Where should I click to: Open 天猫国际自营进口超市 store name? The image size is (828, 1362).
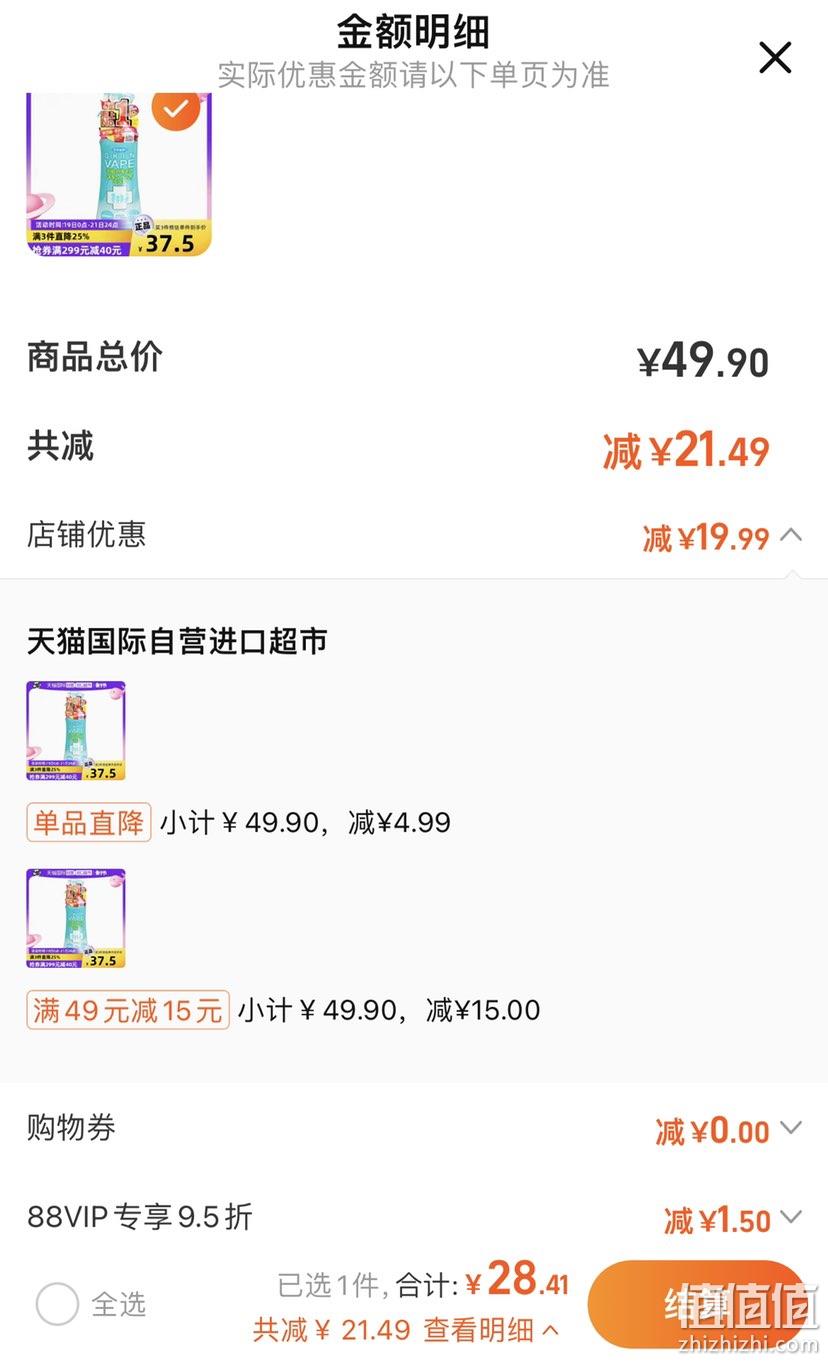click(177, 641)
